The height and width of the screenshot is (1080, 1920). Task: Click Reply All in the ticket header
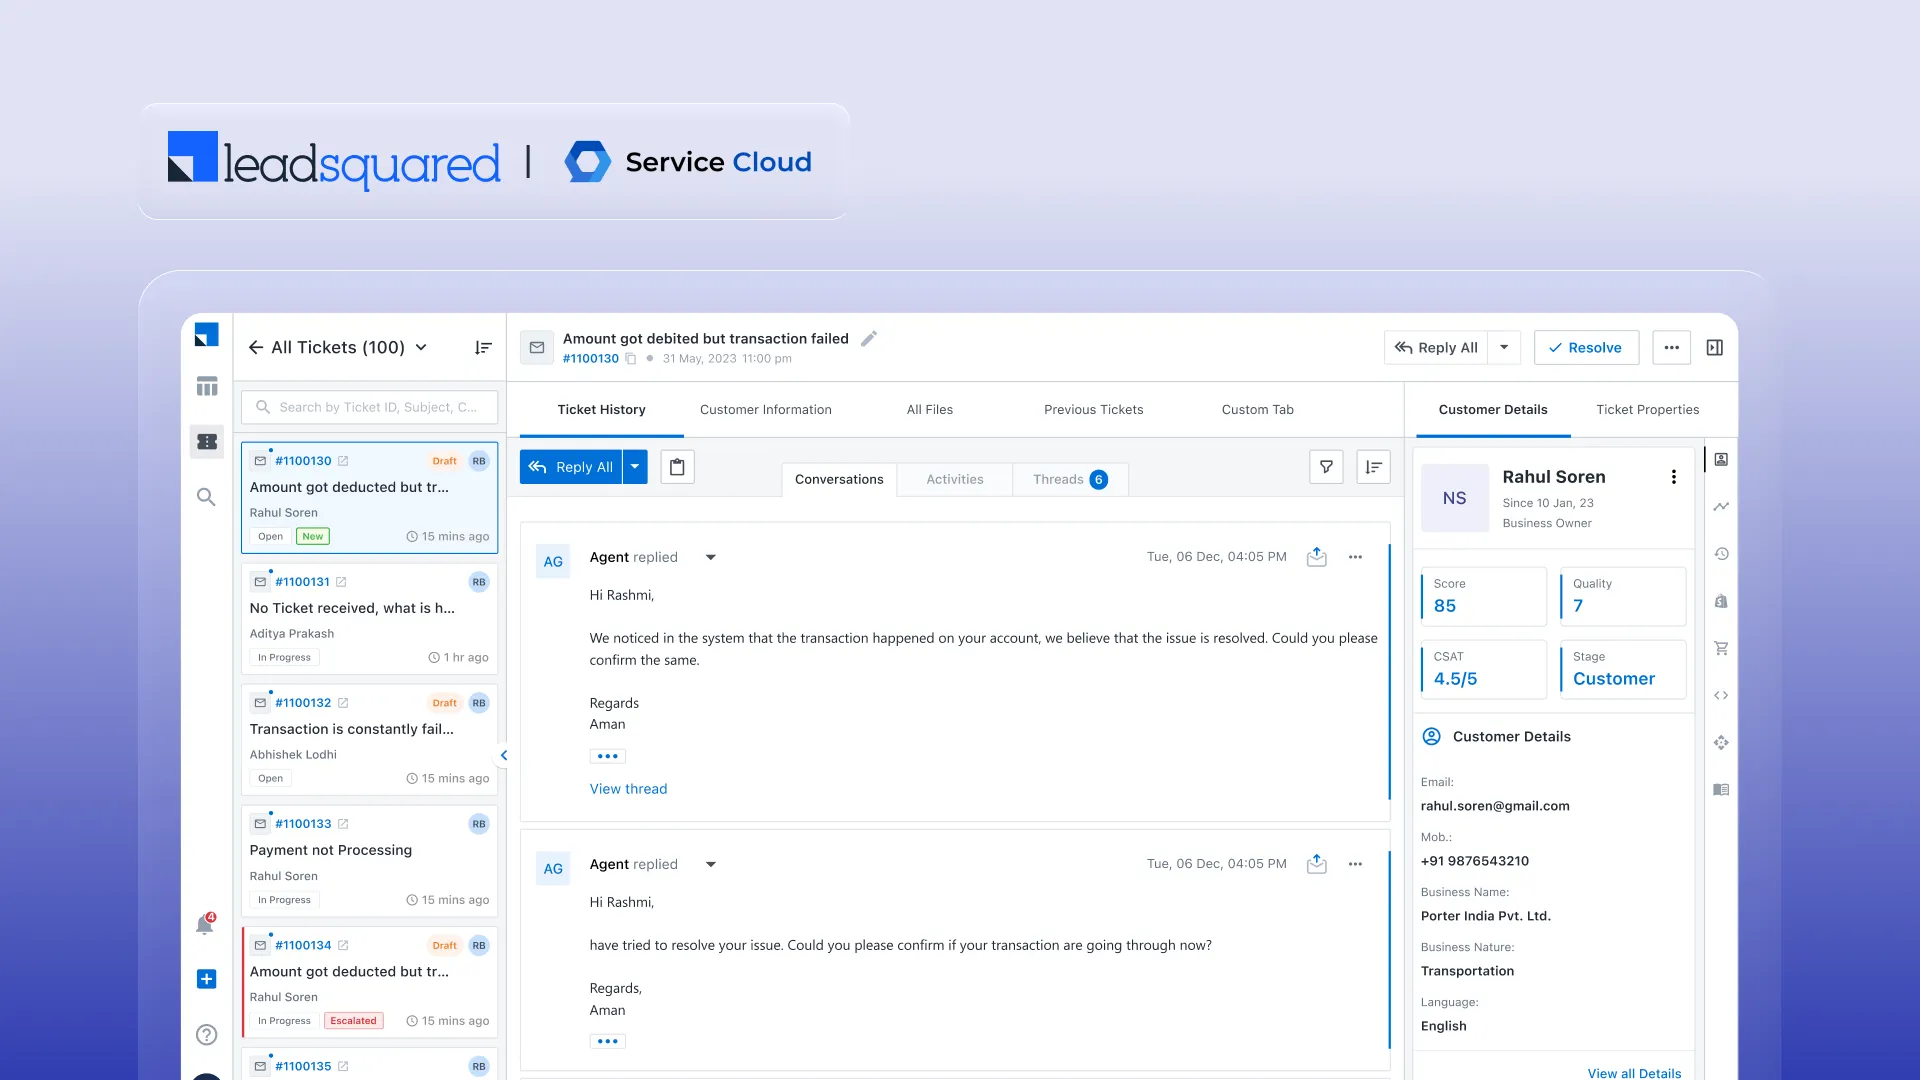[1436, 347]
